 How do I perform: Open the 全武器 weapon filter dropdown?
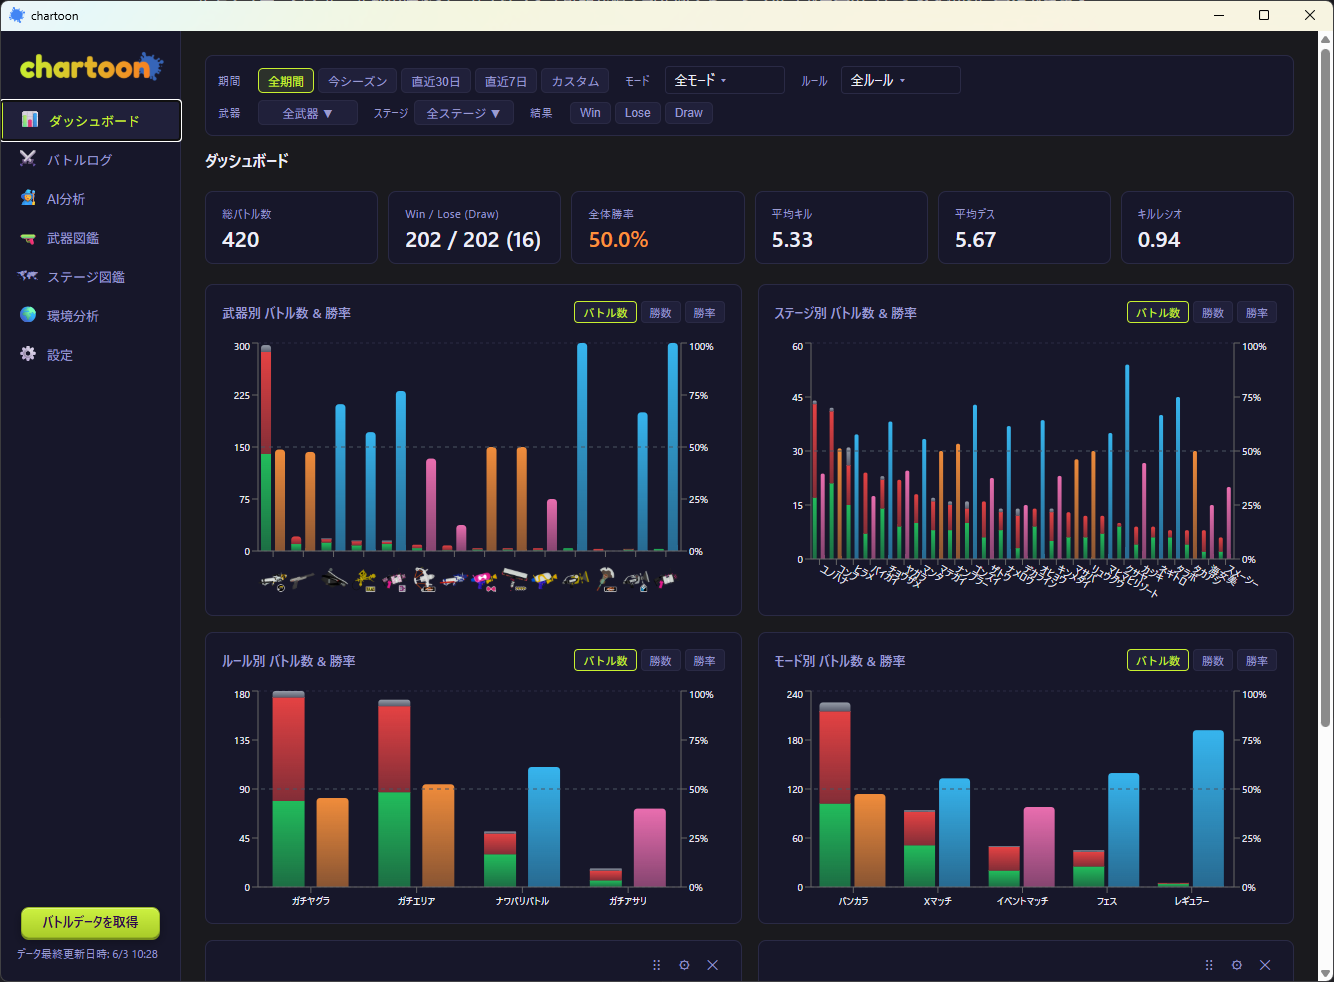pyautogui.click(x=308, y=113)
